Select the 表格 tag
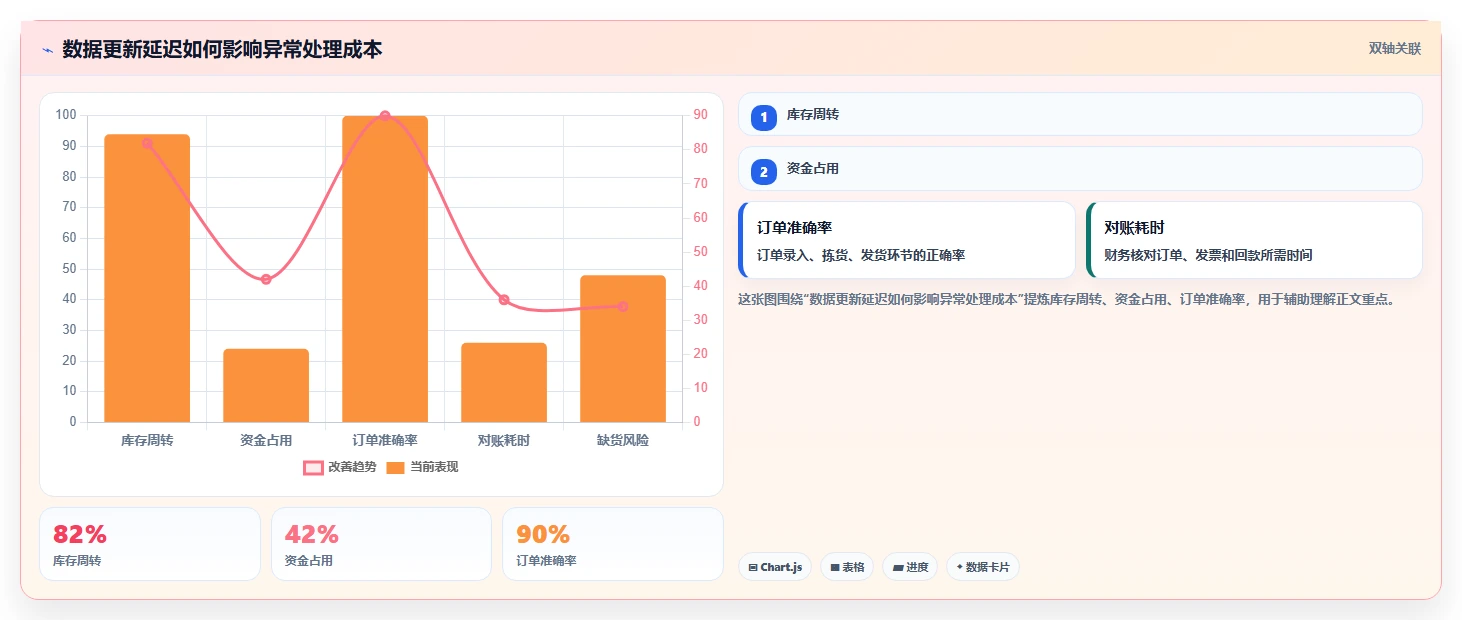Viewport: 1462px width, 620px height. click(847, 567)
